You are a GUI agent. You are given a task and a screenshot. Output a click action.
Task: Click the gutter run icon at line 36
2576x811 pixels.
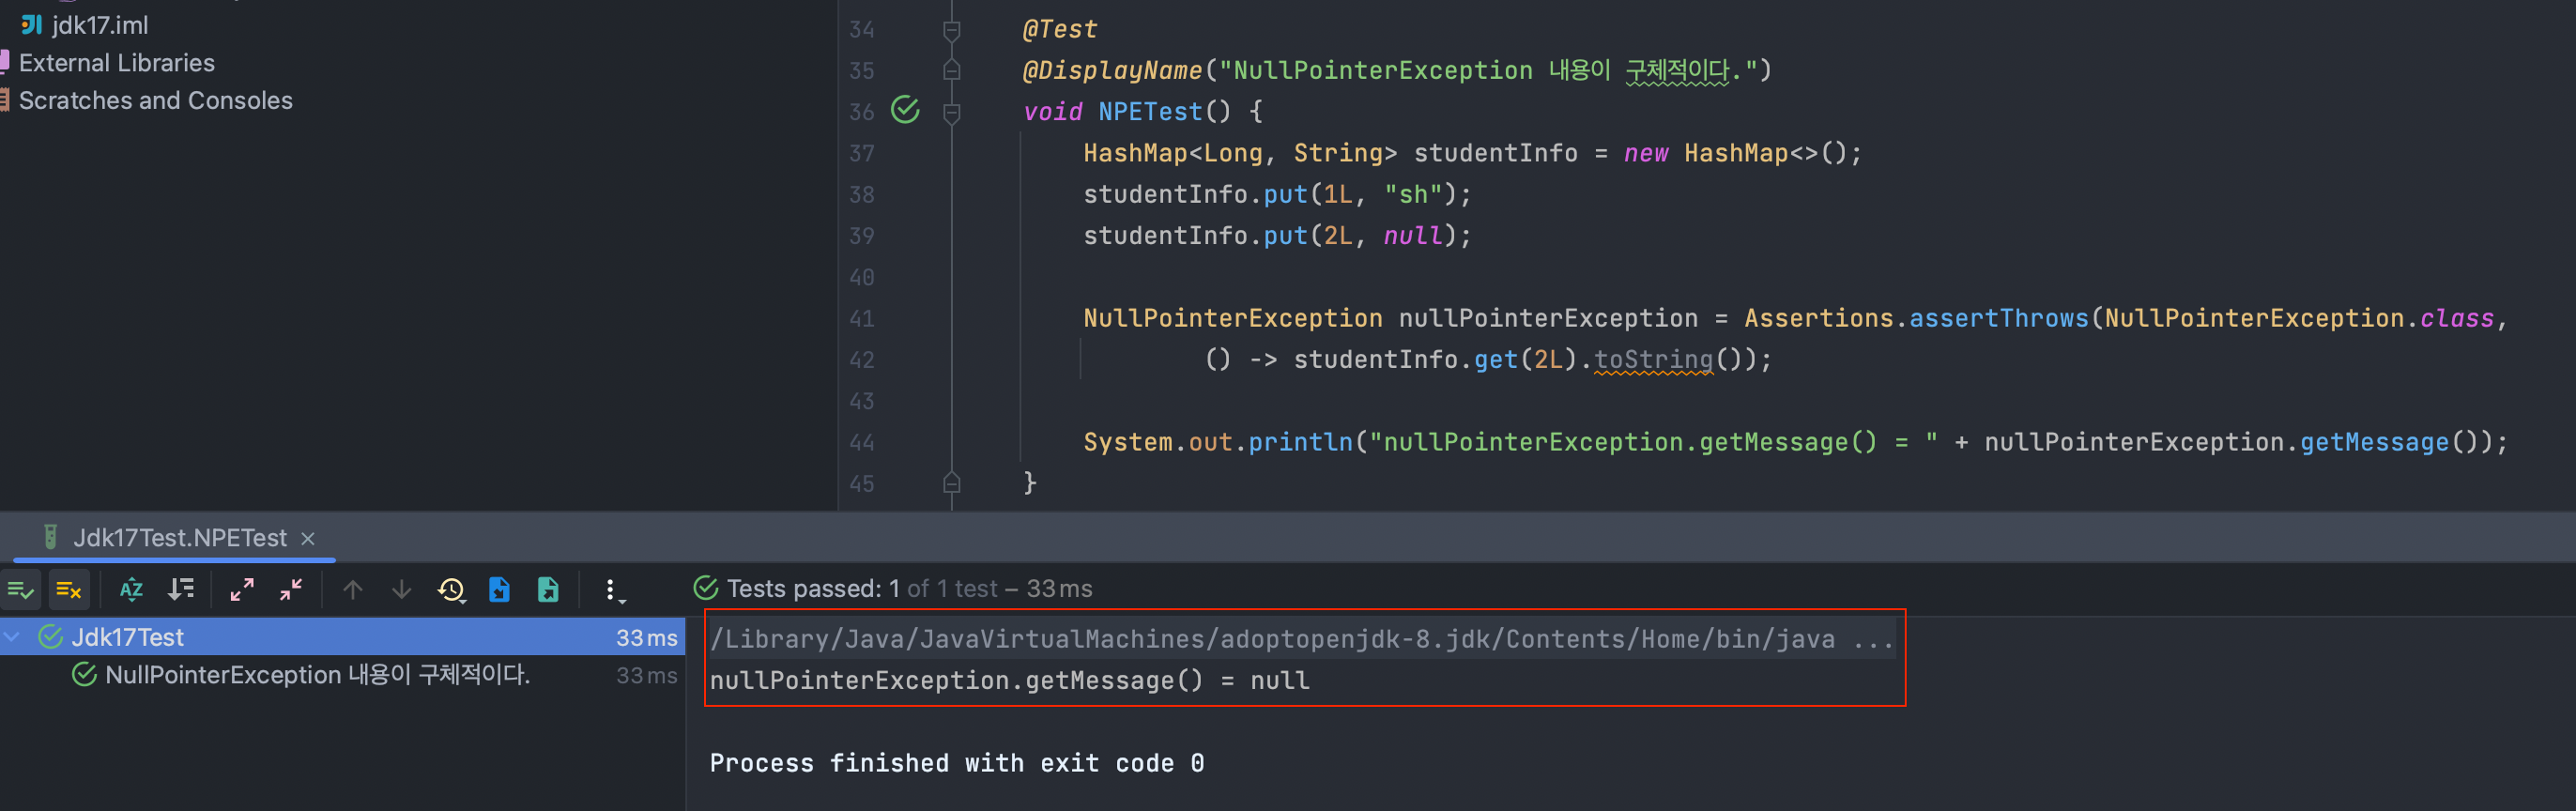[905, 109]
